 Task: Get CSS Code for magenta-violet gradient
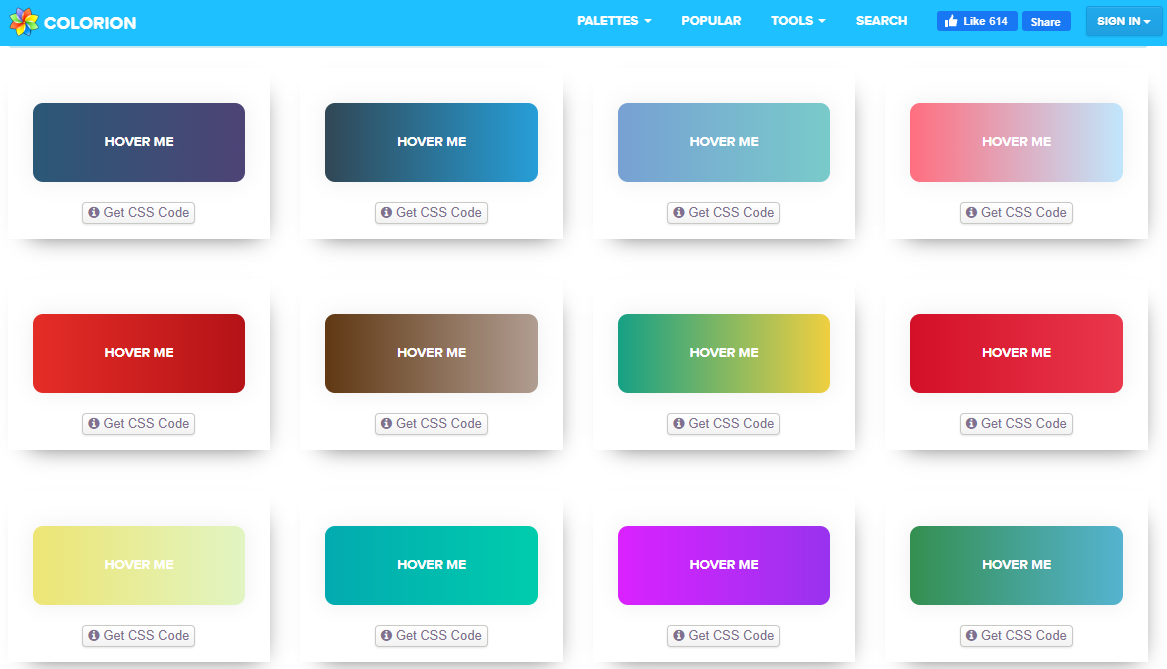723,636
